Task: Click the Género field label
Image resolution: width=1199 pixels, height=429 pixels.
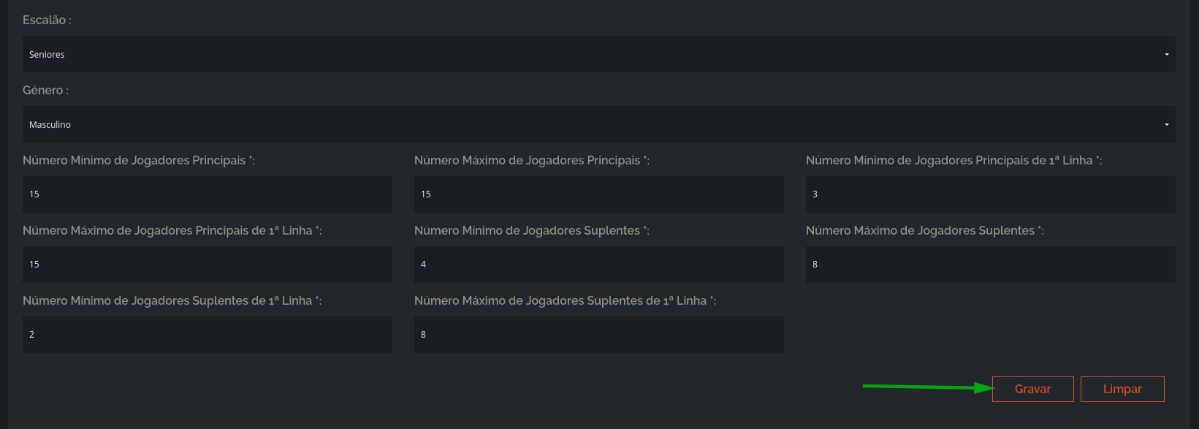Action: tap(46, 90)
